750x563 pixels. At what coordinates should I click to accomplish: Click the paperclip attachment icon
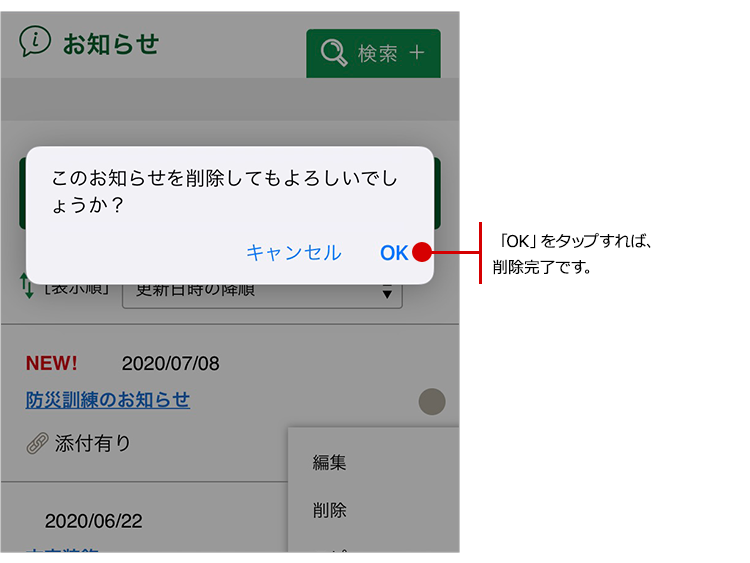click(x=37, y=443)
